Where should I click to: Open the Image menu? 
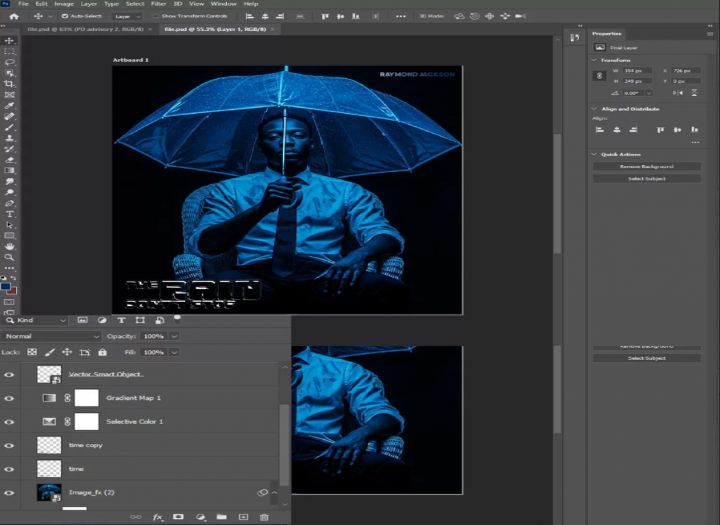click(64, 4)
